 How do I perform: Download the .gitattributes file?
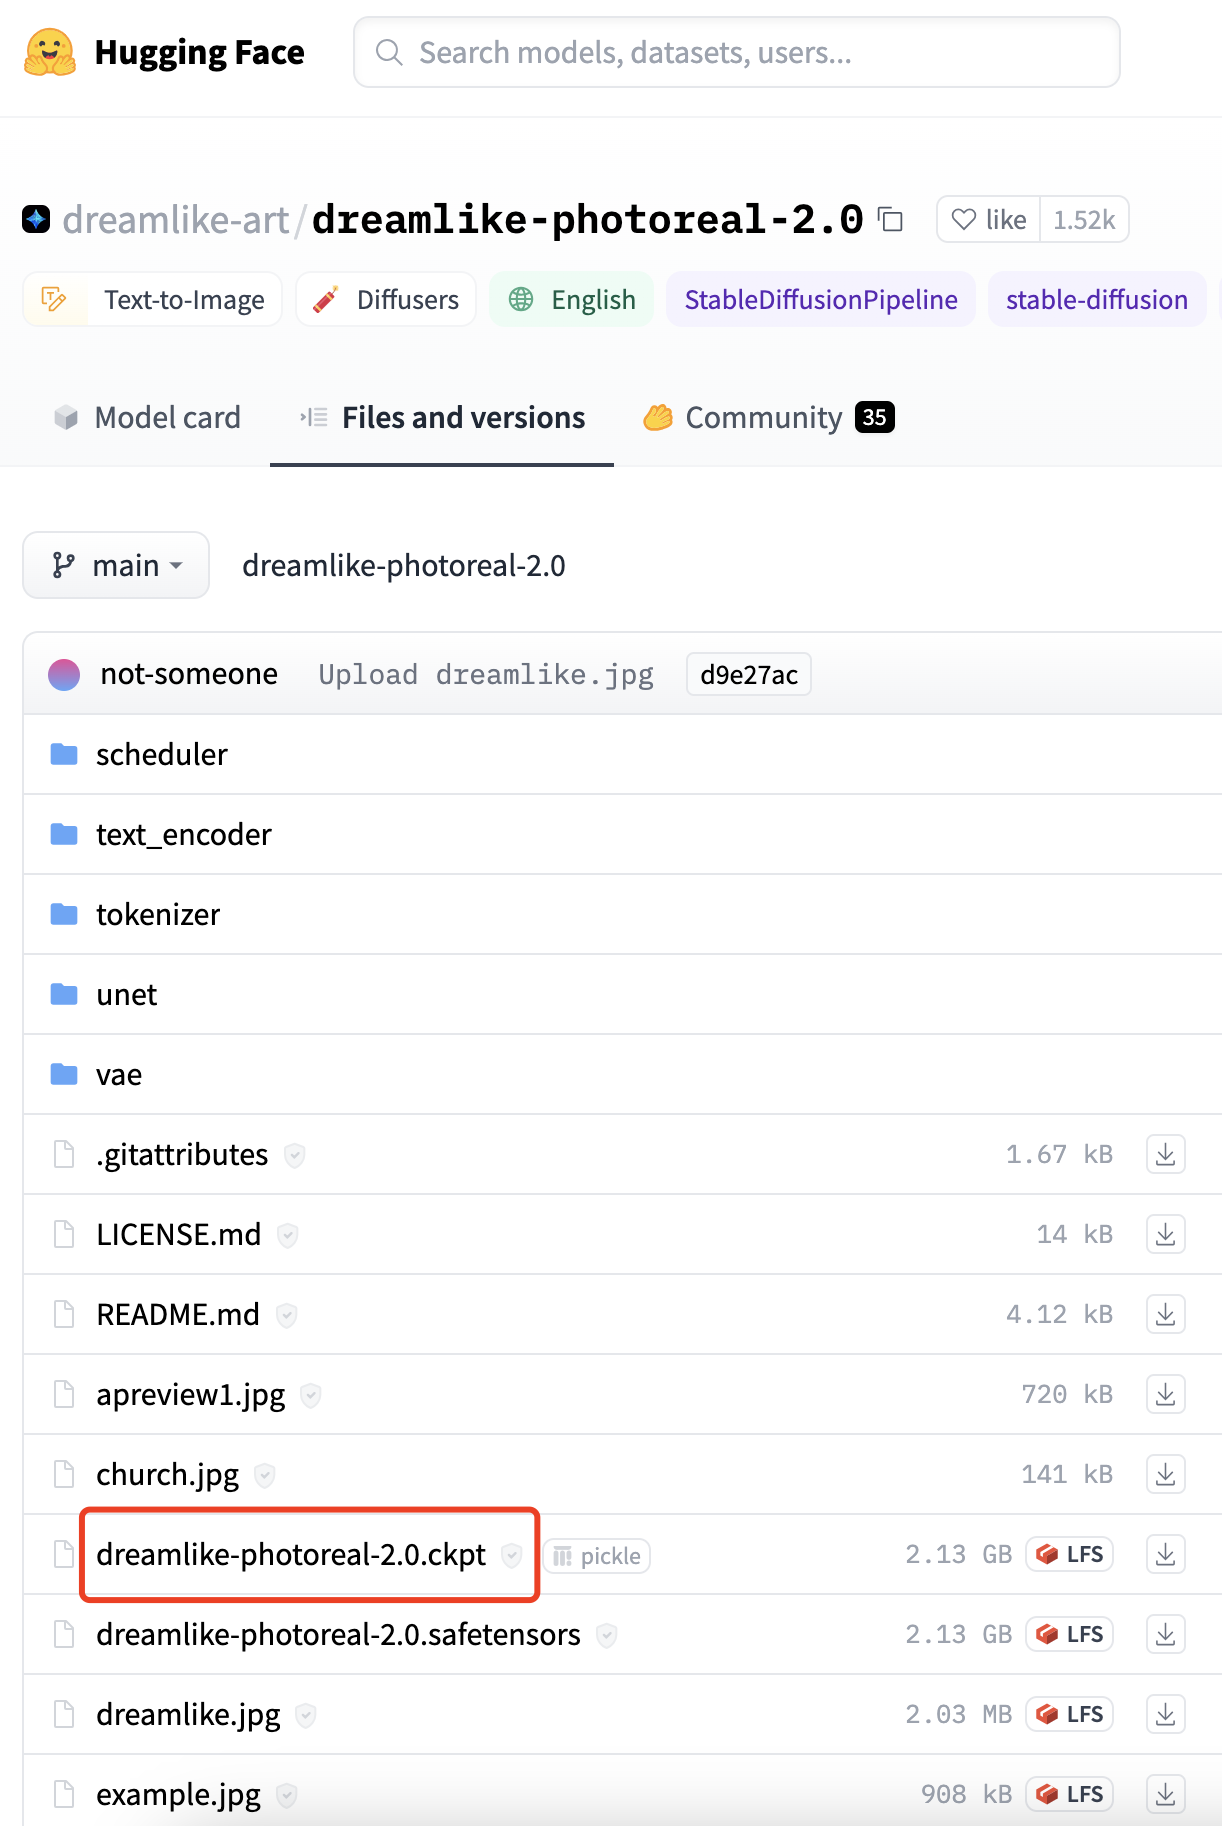(1165, 1154)
